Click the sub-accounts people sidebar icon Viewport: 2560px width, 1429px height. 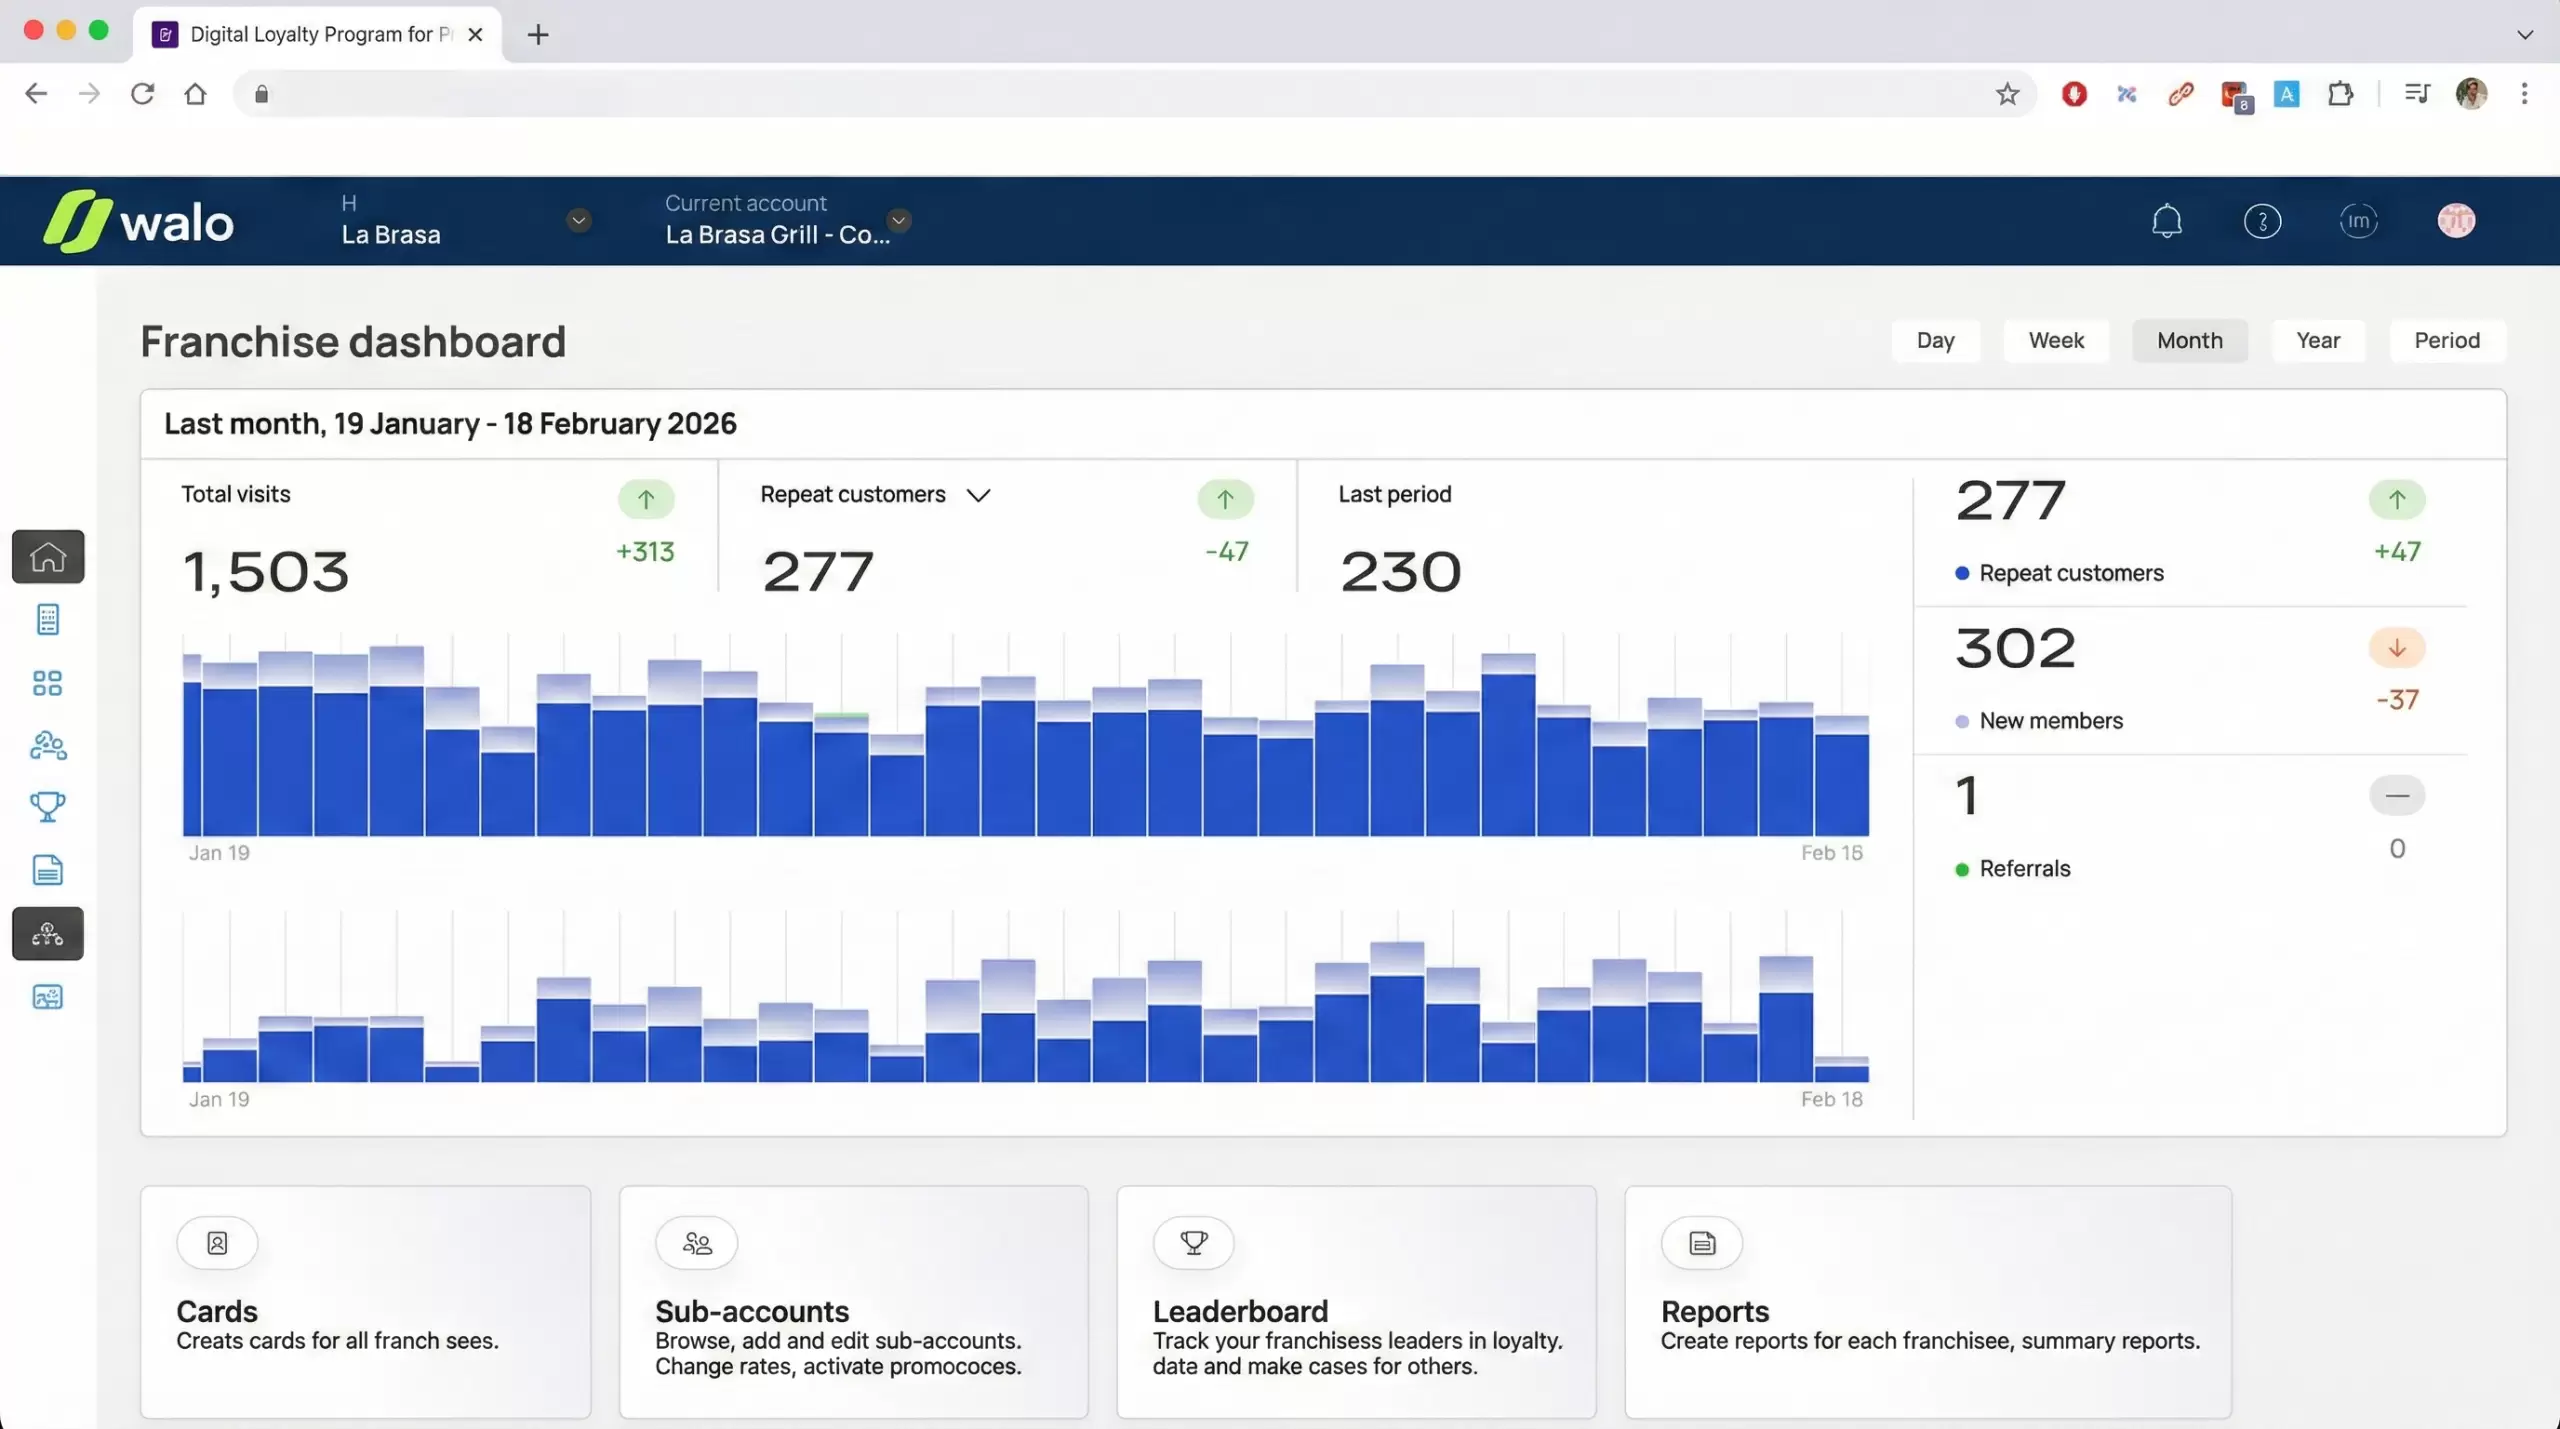(x=48, y=745)
